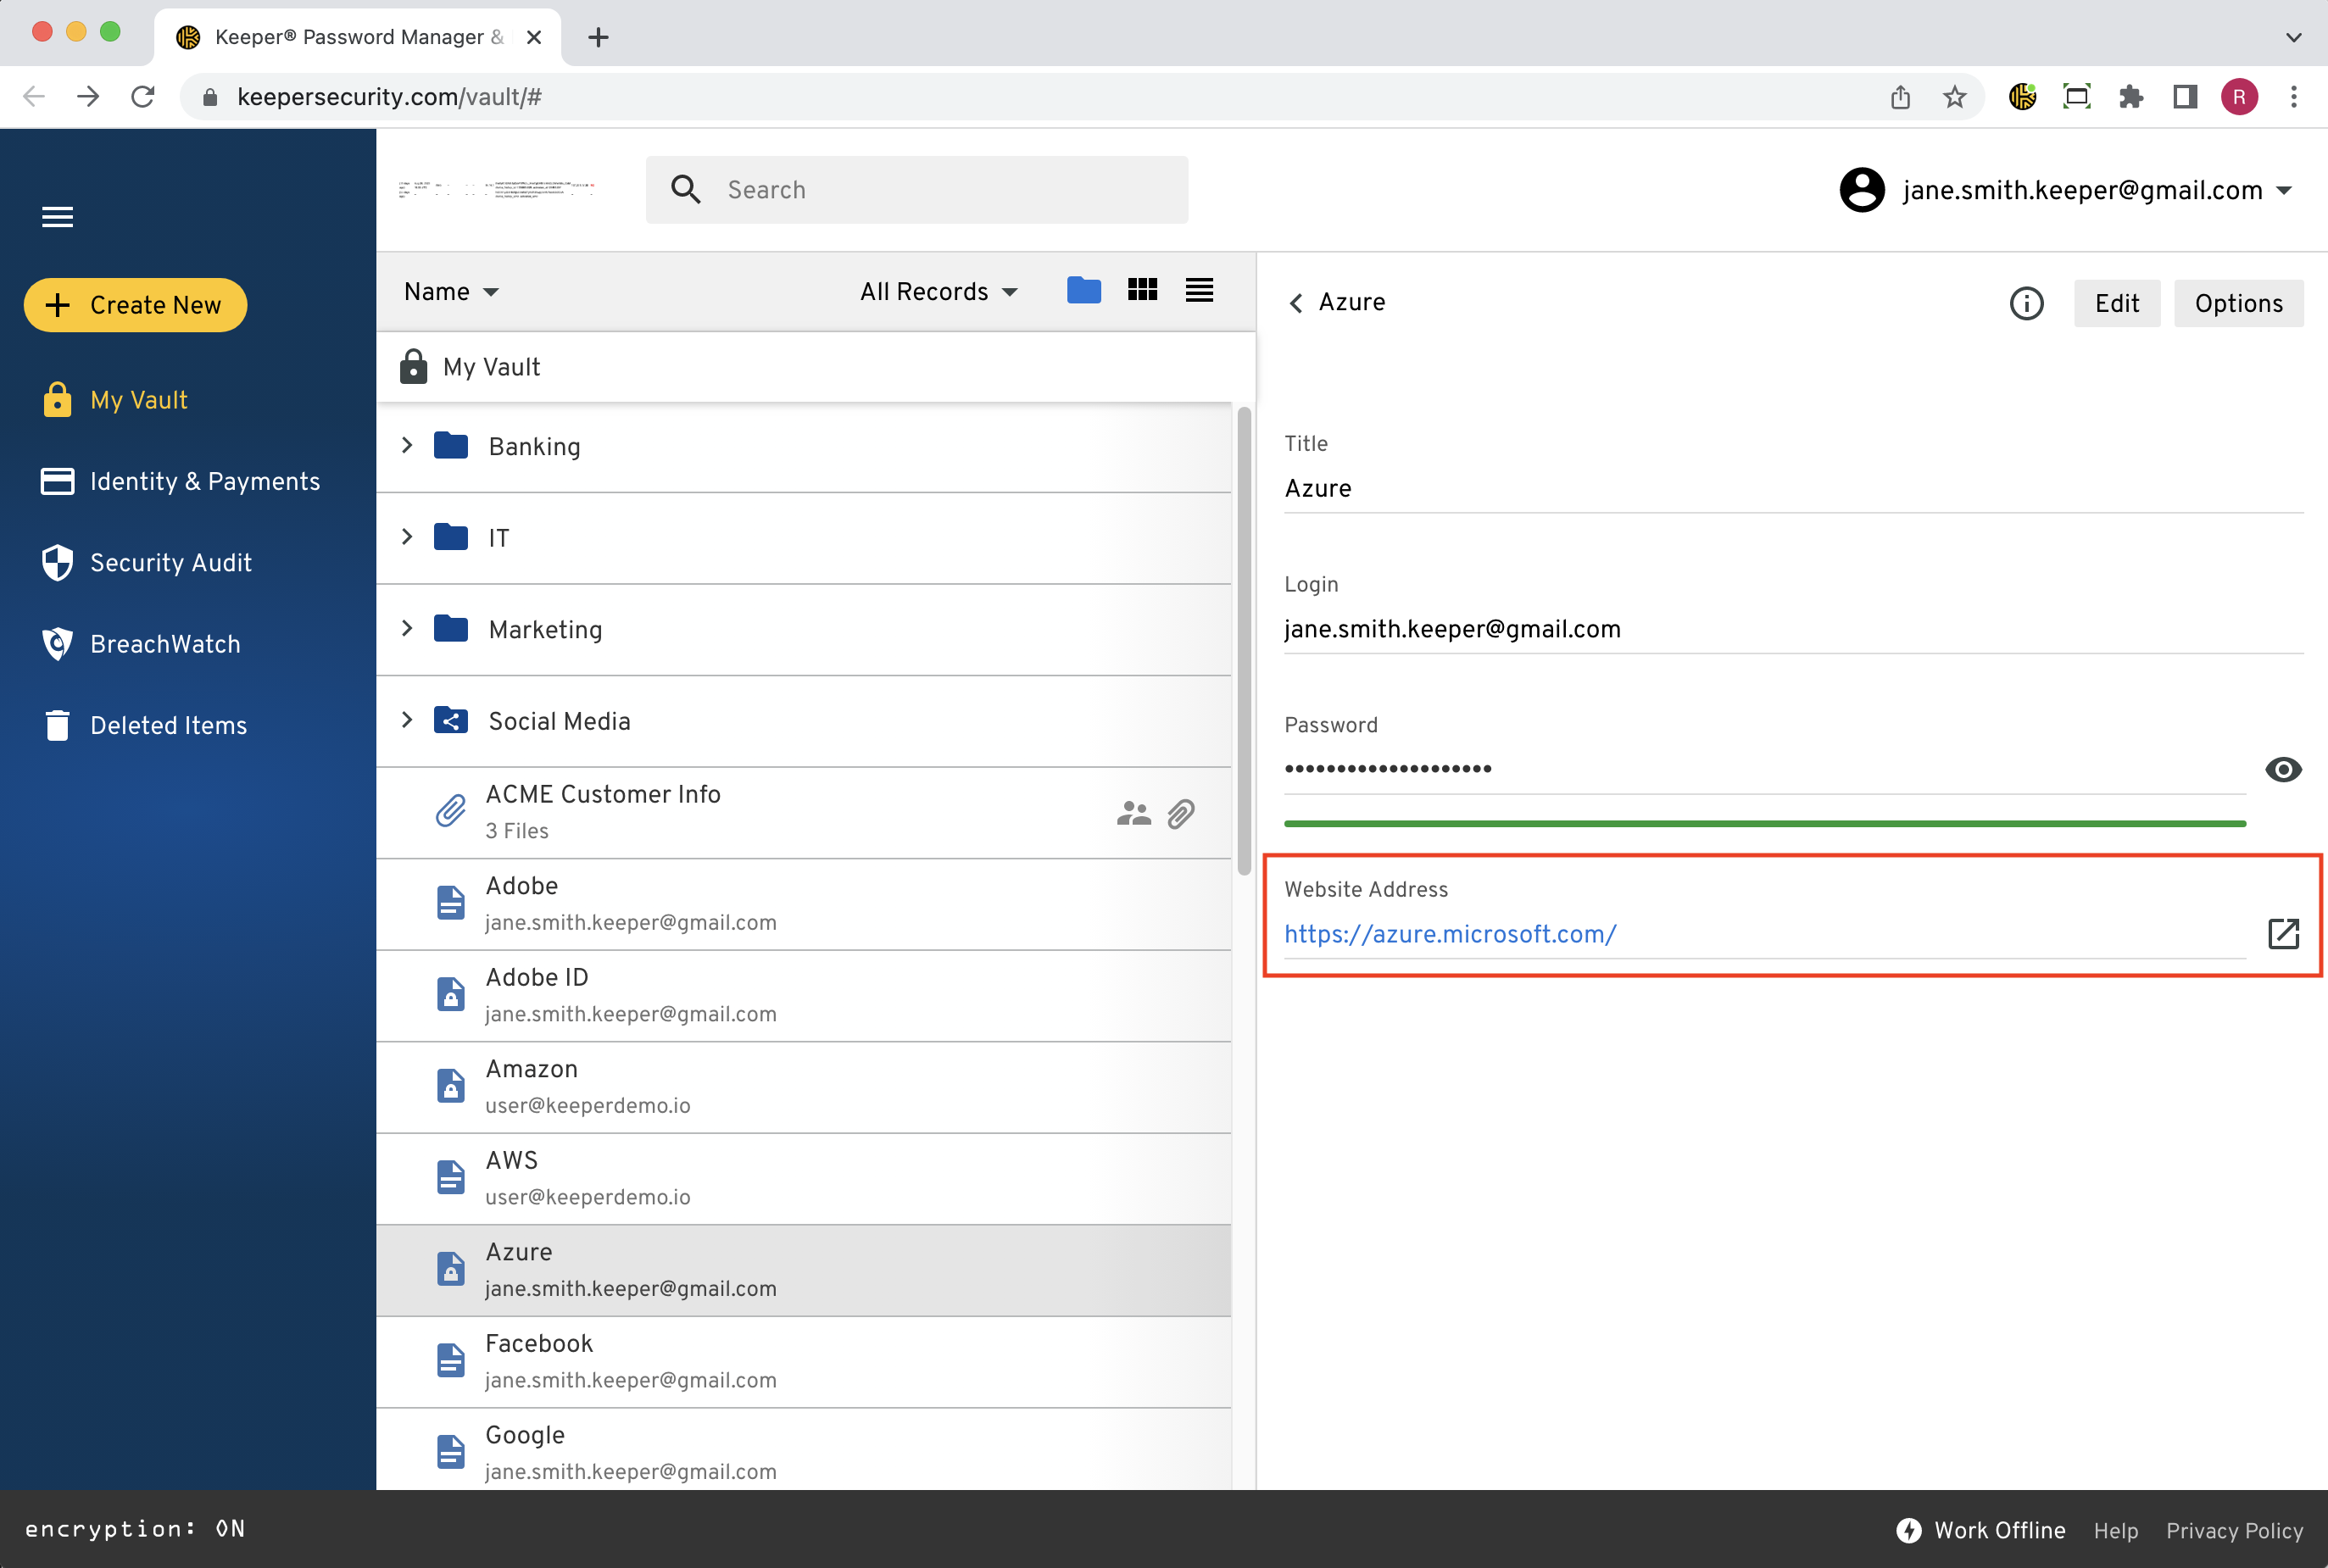Open Chrome three-dot menu

point(2294,97)
